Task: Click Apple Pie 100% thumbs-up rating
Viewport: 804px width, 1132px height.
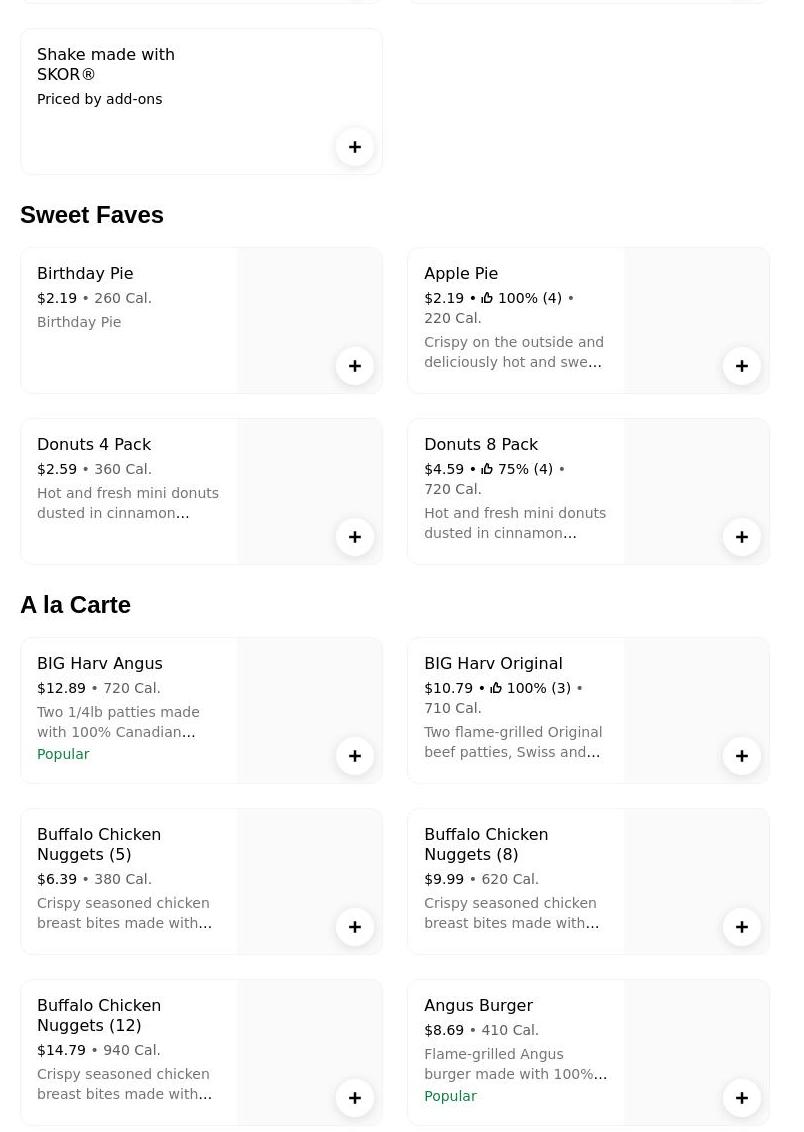Action: [487, 298]
